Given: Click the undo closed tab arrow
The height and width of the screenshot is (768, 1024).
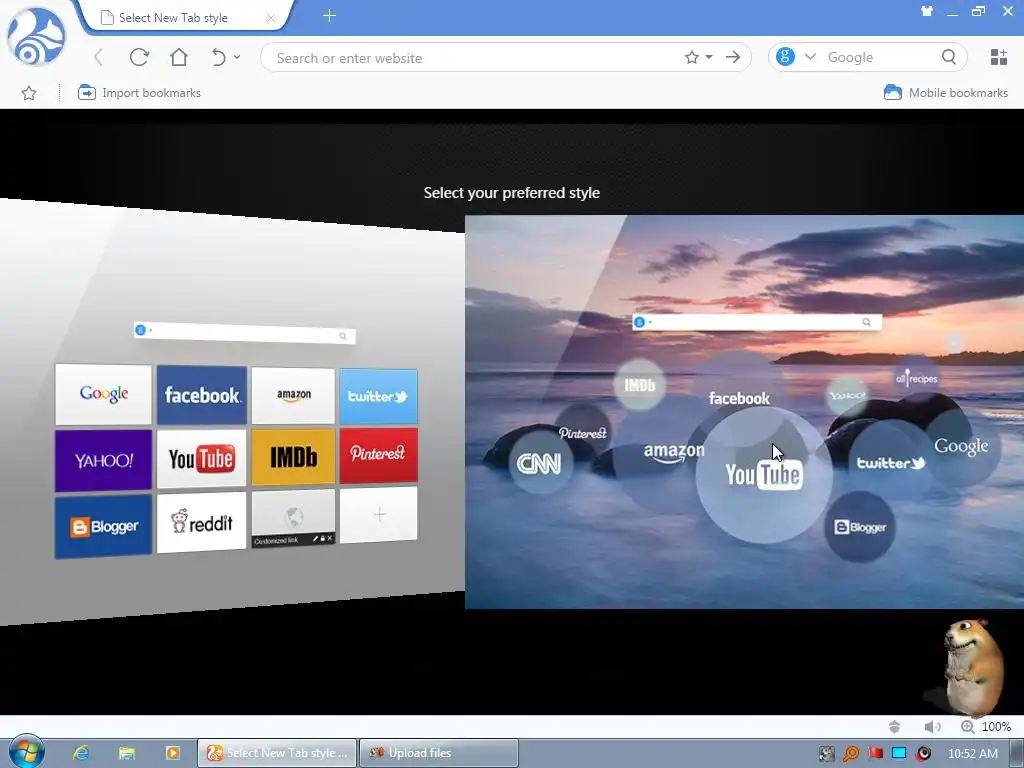Looking at the screenshot, I should 218,57.
